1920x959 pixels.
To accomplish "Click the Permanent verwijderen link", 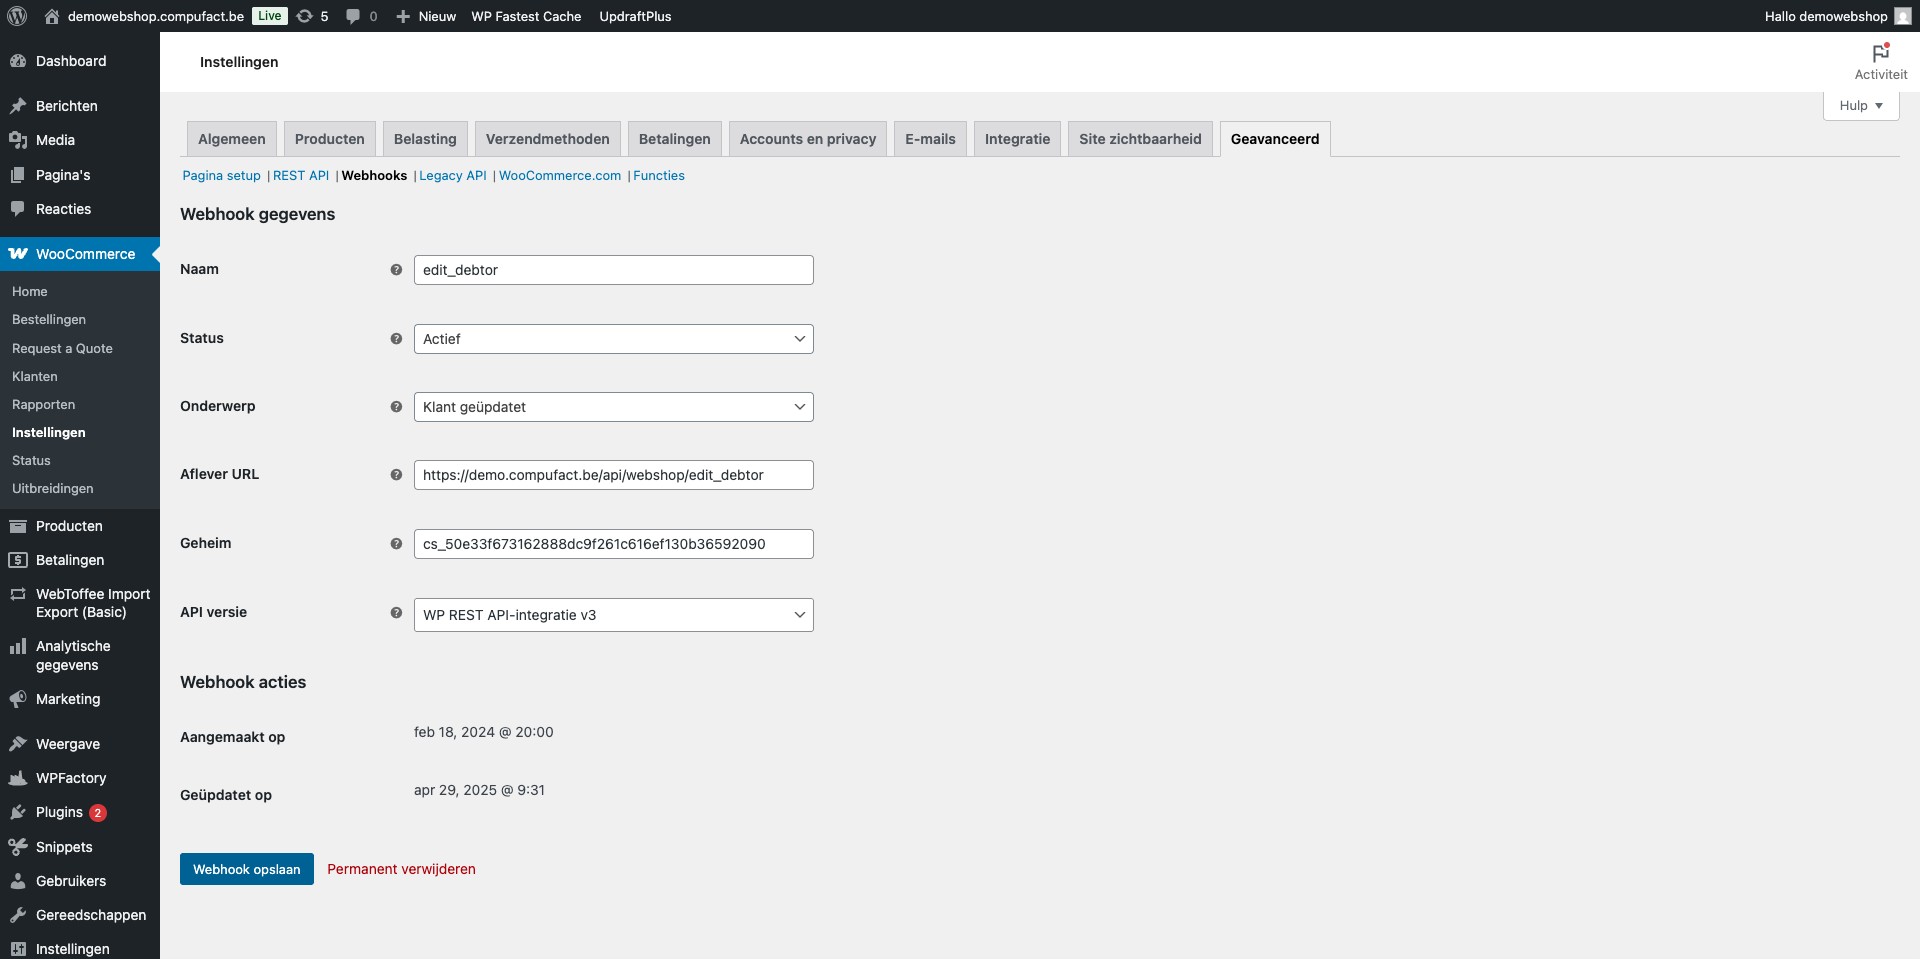I will (401, 869).
